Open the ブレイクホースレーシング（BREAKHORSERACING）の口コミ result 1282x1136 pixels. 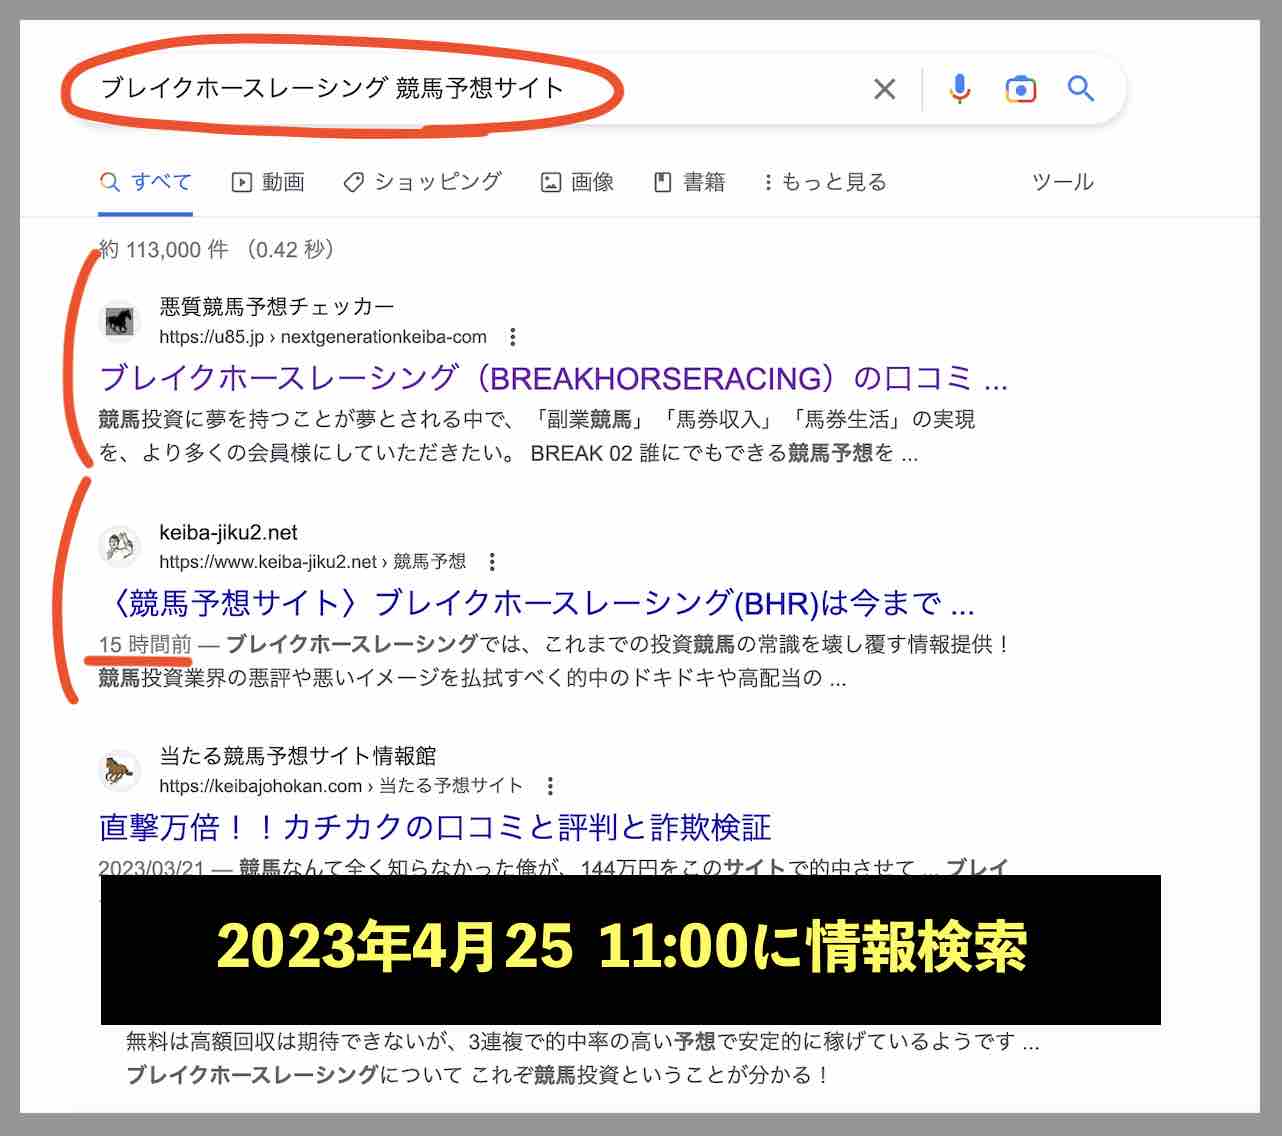pos(553,378)
